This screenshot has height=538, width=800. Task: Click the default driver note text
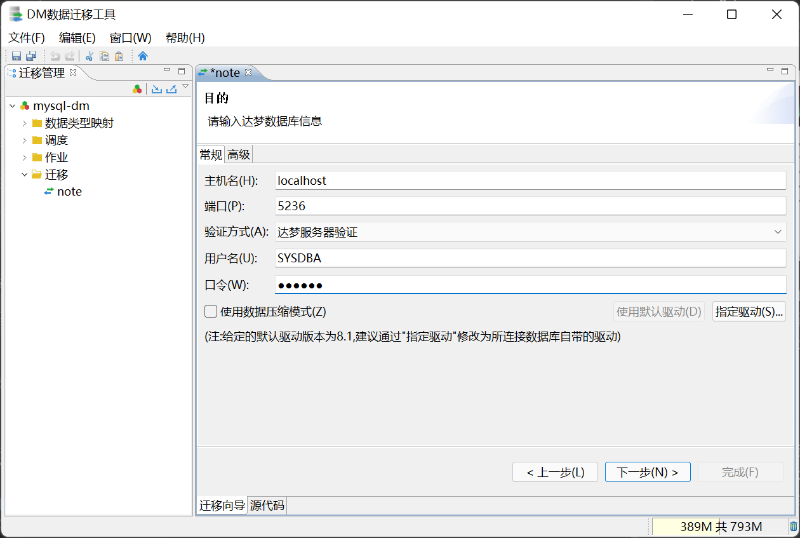412,337
